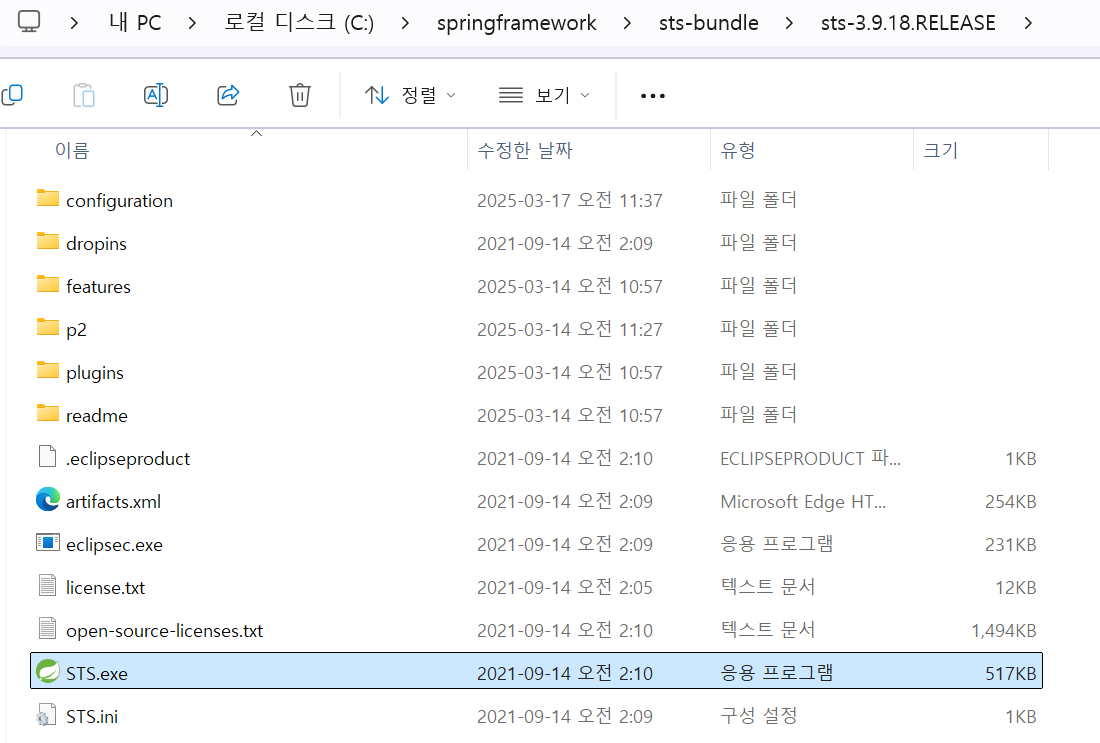Sort by 수정한 날짜 column header
The height and width of the screenshot is (743, 1100).
pyautogui.click(x=525, y=150)
